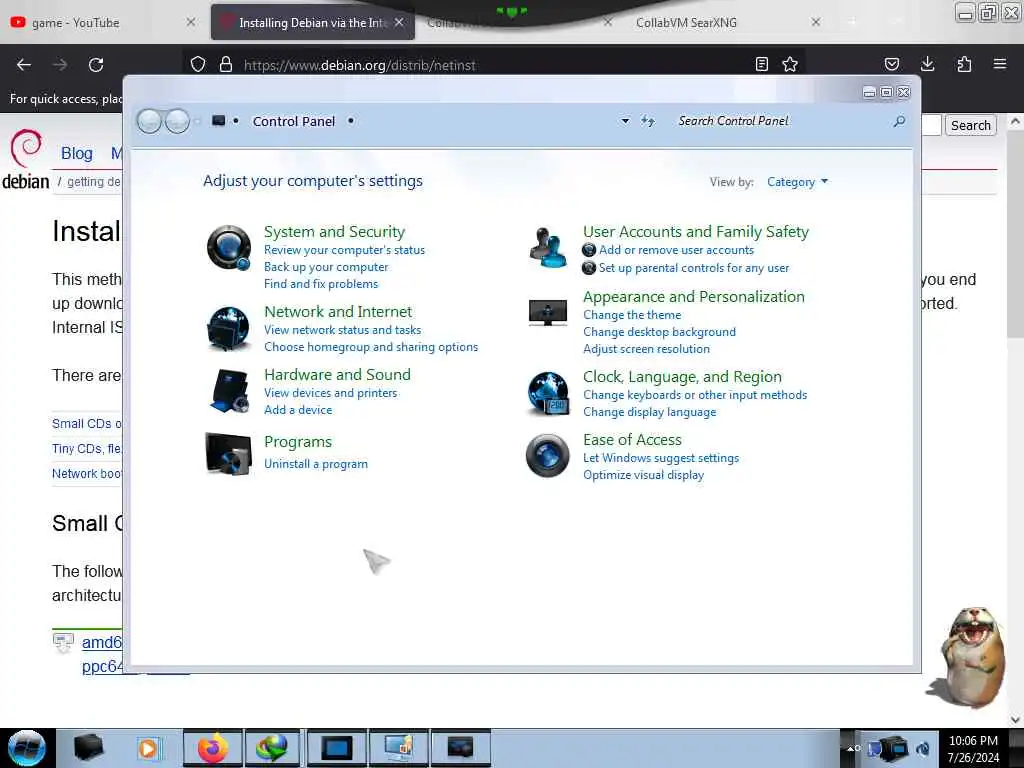This screenshot has height=768, width=1024.
Task: Click the Control Panel forward arrow button
Action: [177, 121]
